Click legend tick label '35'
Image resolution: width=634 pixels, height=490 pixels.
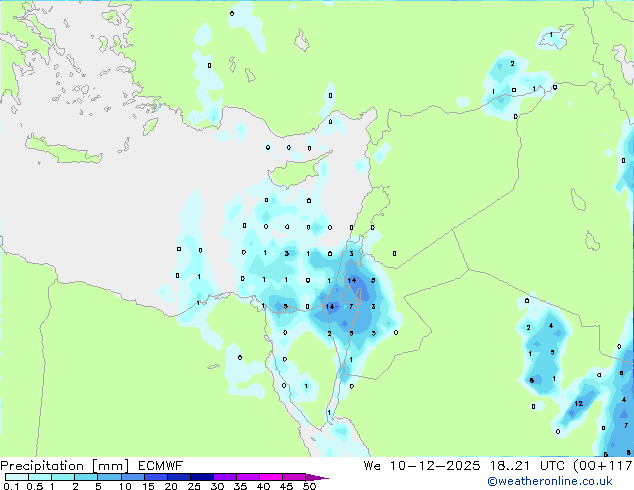click(240, 486)
